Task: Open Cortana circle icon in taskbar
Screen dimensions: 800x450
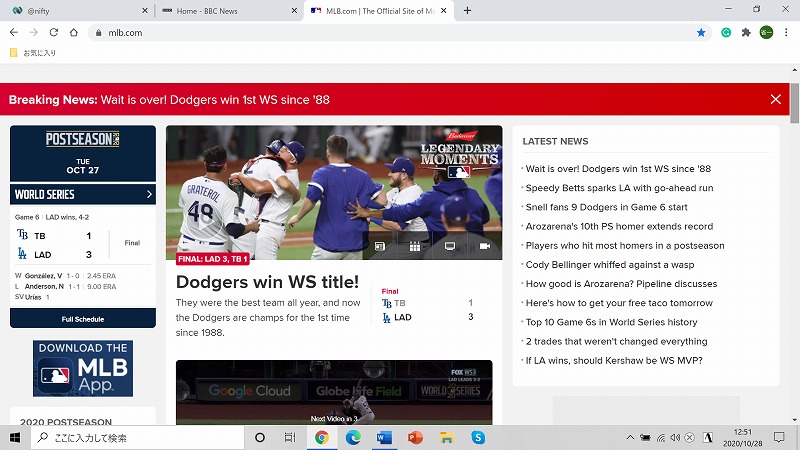Action: click(260, 437)
